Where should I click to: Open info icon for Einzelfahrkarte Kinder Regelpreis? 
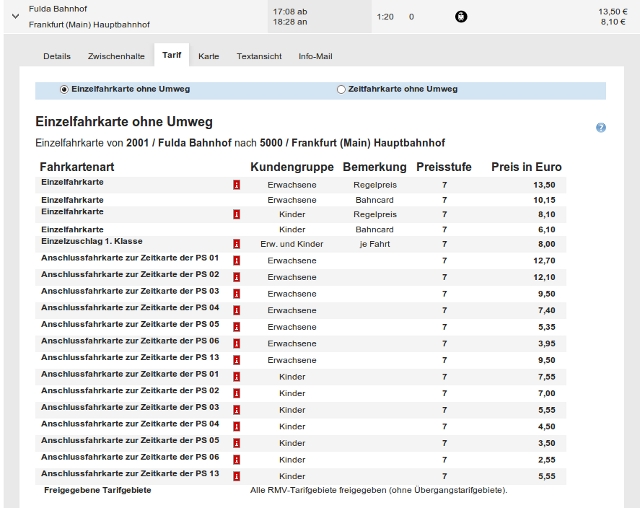click(236, 214)
